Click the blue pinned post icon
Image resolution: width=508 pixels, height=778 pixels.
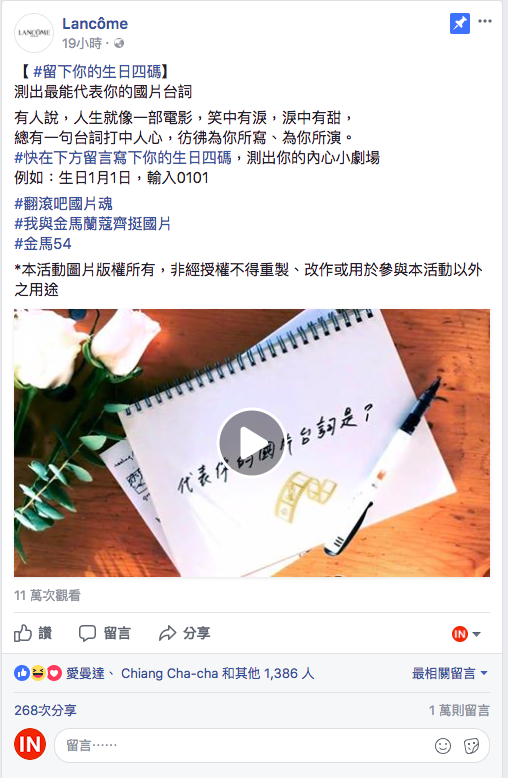coord(459,23)
